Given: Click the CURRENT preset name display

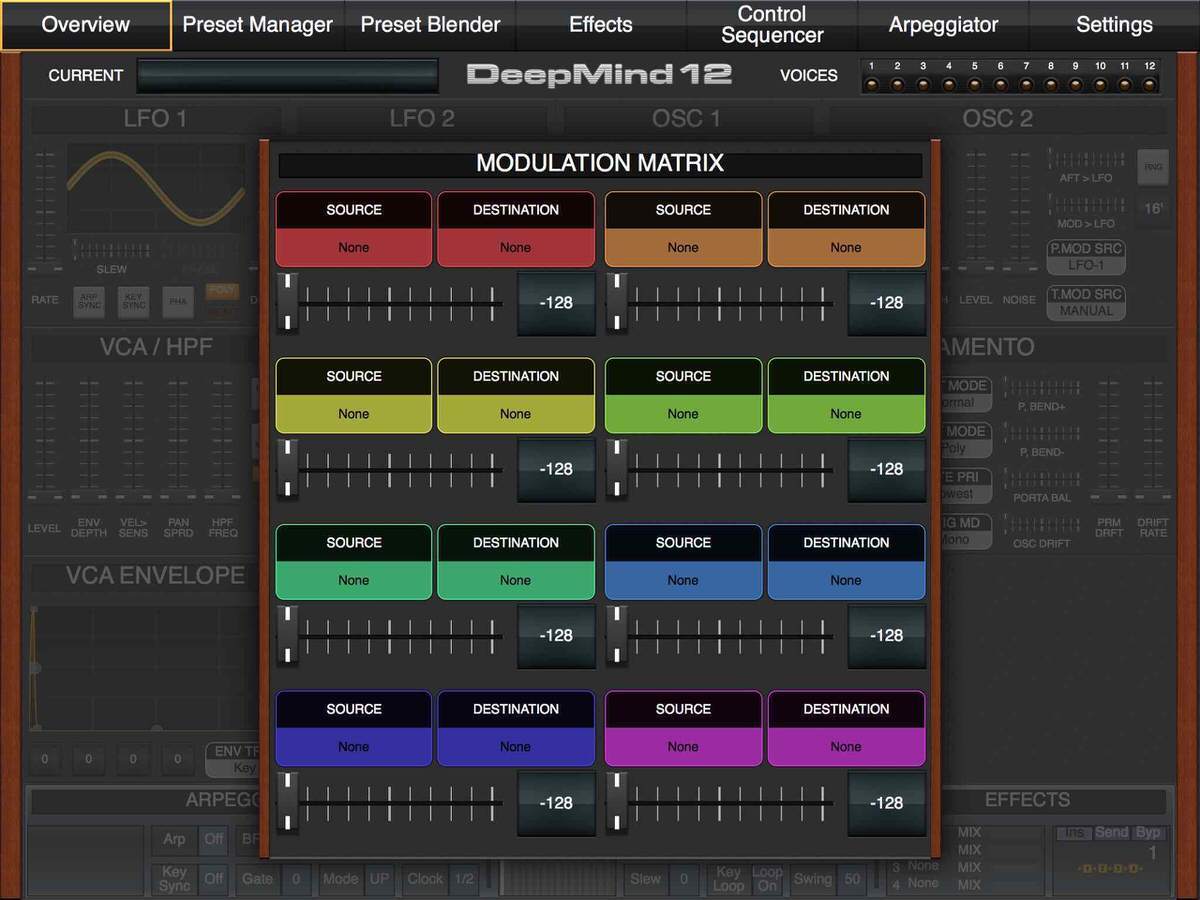Looking at the screenshot, I should (x=288, y=76).
